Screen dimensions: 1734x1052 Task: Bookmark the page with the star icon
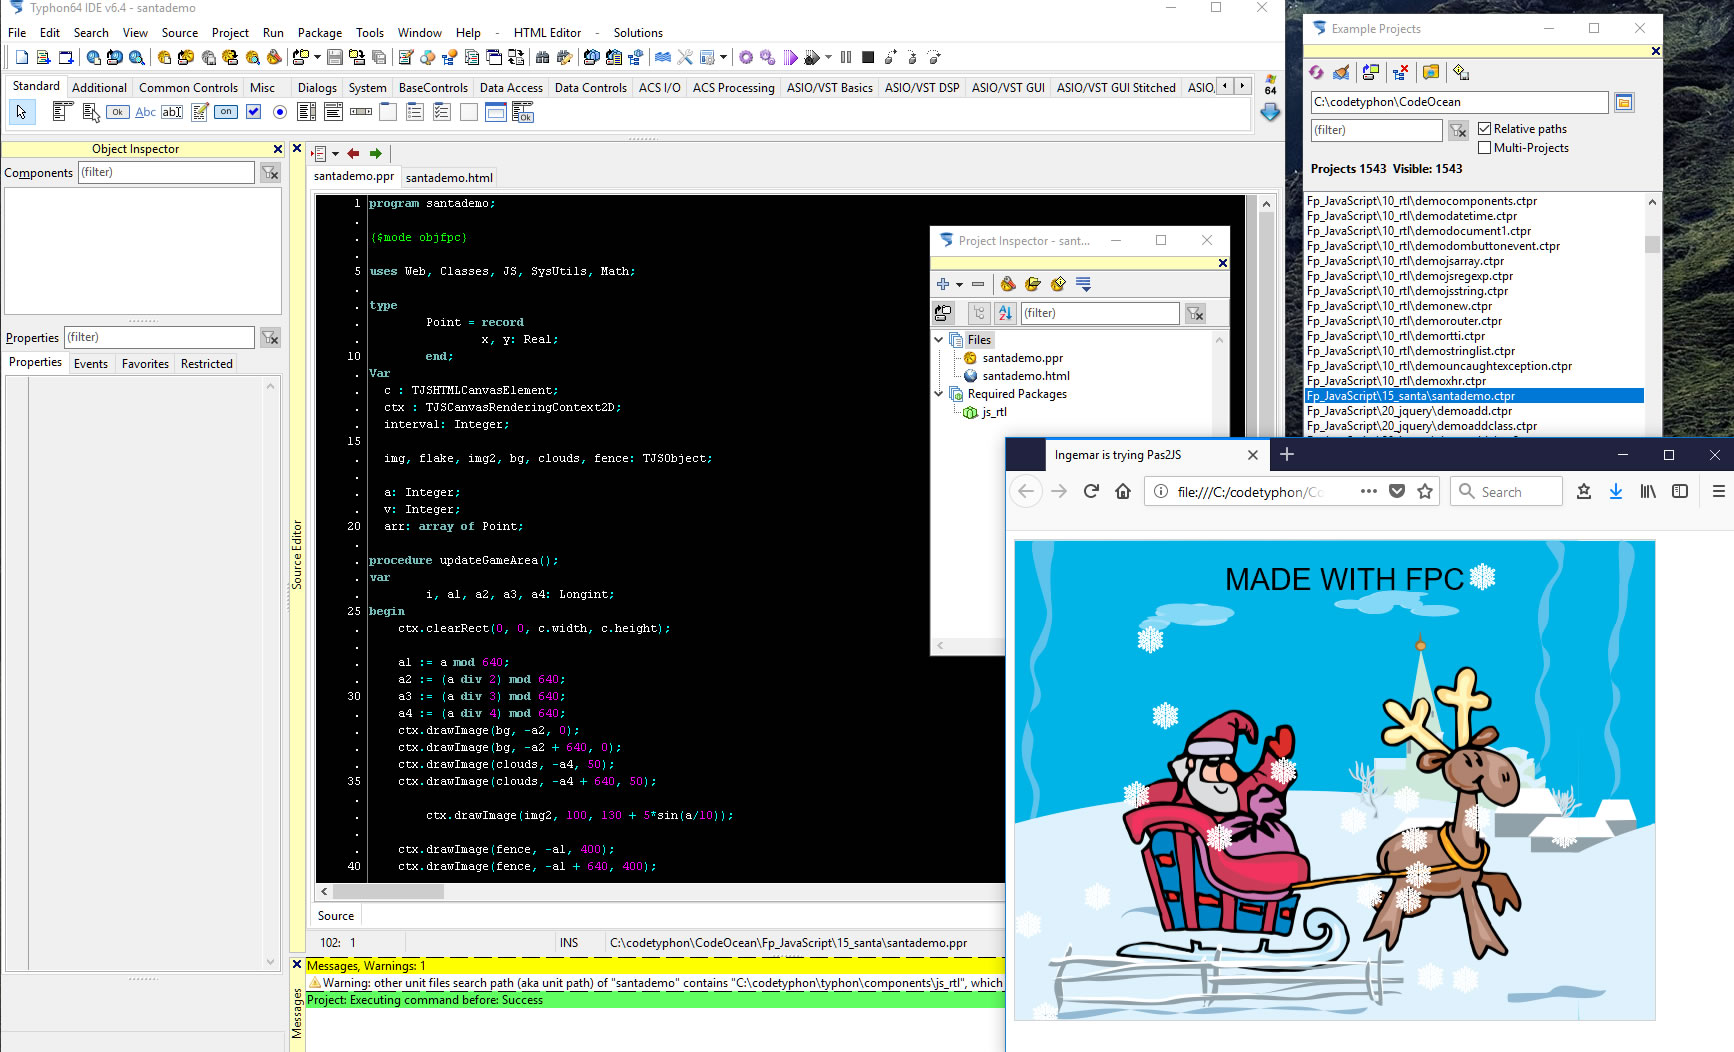(1425, 491)
